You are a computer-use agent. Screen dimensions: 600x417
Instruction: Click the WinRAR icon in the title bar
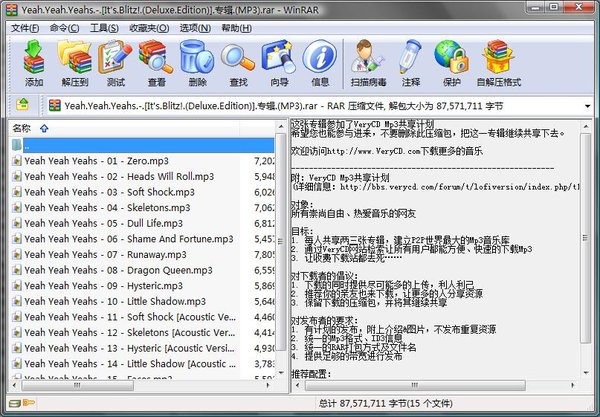click(x=11, y=9)
